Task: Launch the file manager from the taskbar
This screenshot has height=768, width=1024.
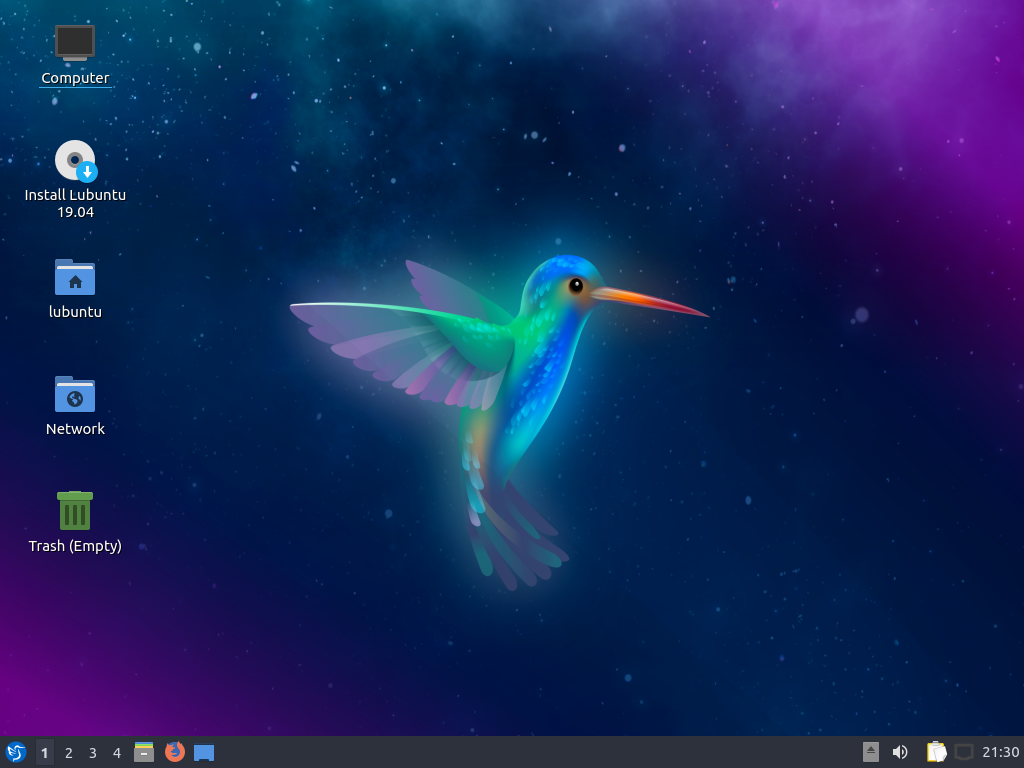Action: [x=144, y=752]
